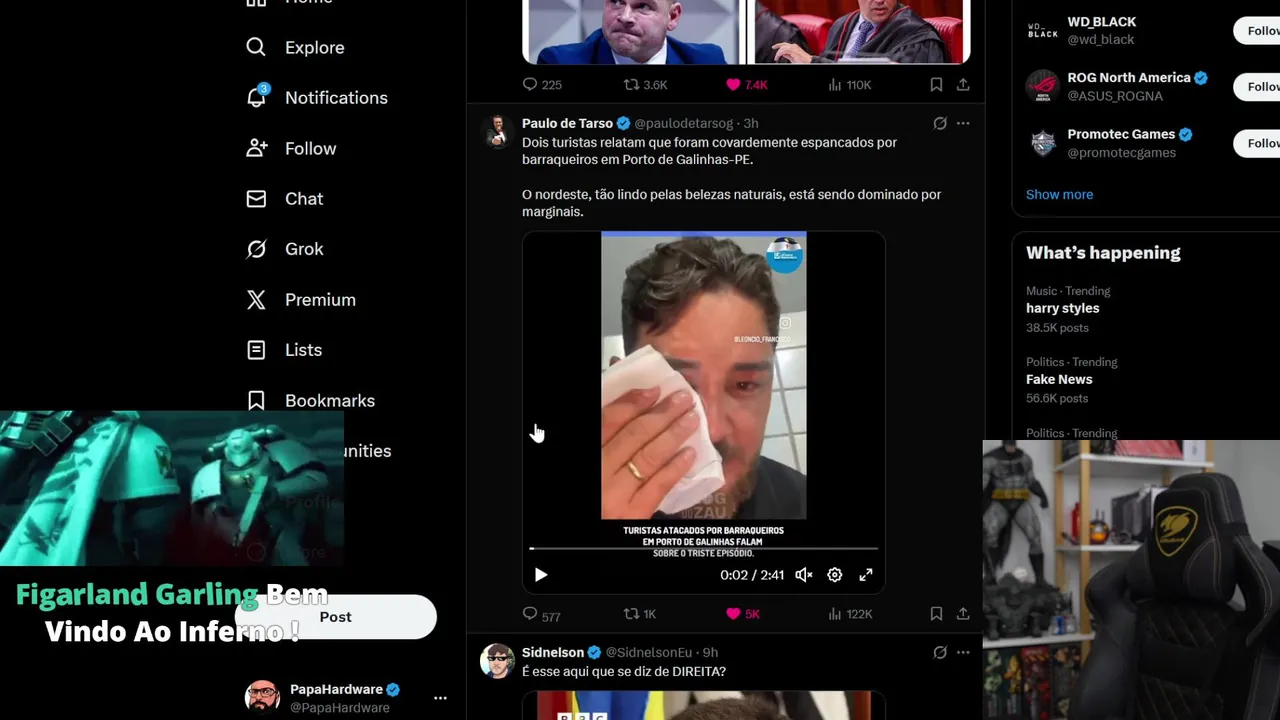Unmute the video sound

click(803, 575)
